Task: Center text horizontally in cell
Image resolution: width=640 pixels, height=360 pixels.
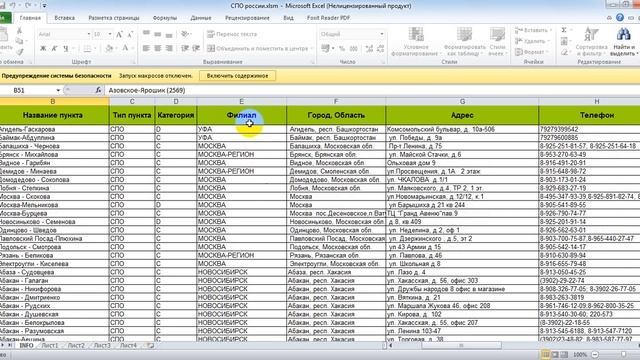Action: pyautogui.click(x=158, y=49)
